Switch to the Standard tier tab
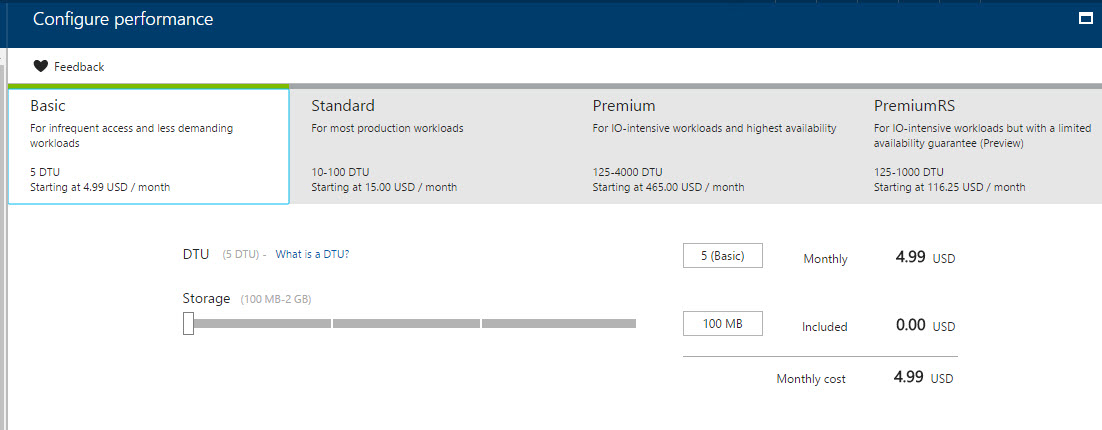Viewport: 1102px width, 430px height. click(x=430, y=145)
